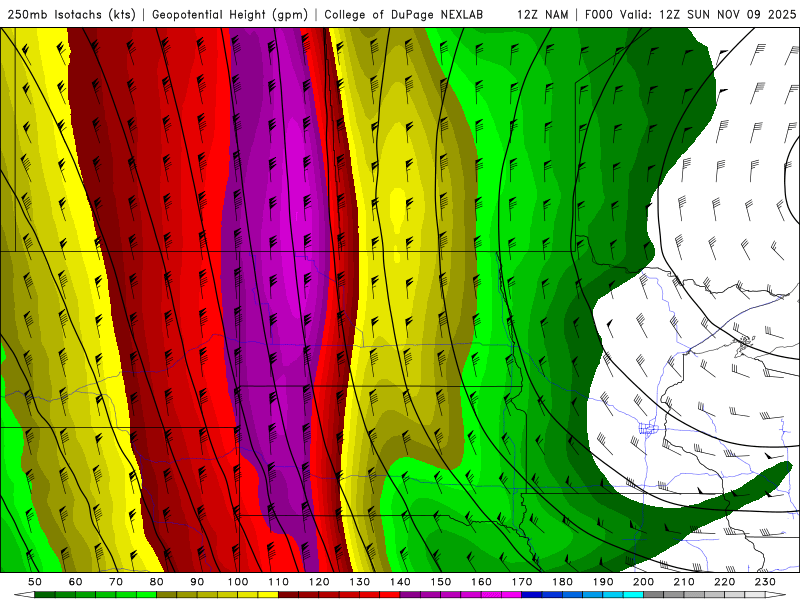Screen dimensions: 800x600
Task: Select the cyan swatch left of 200
Action: 633,595
